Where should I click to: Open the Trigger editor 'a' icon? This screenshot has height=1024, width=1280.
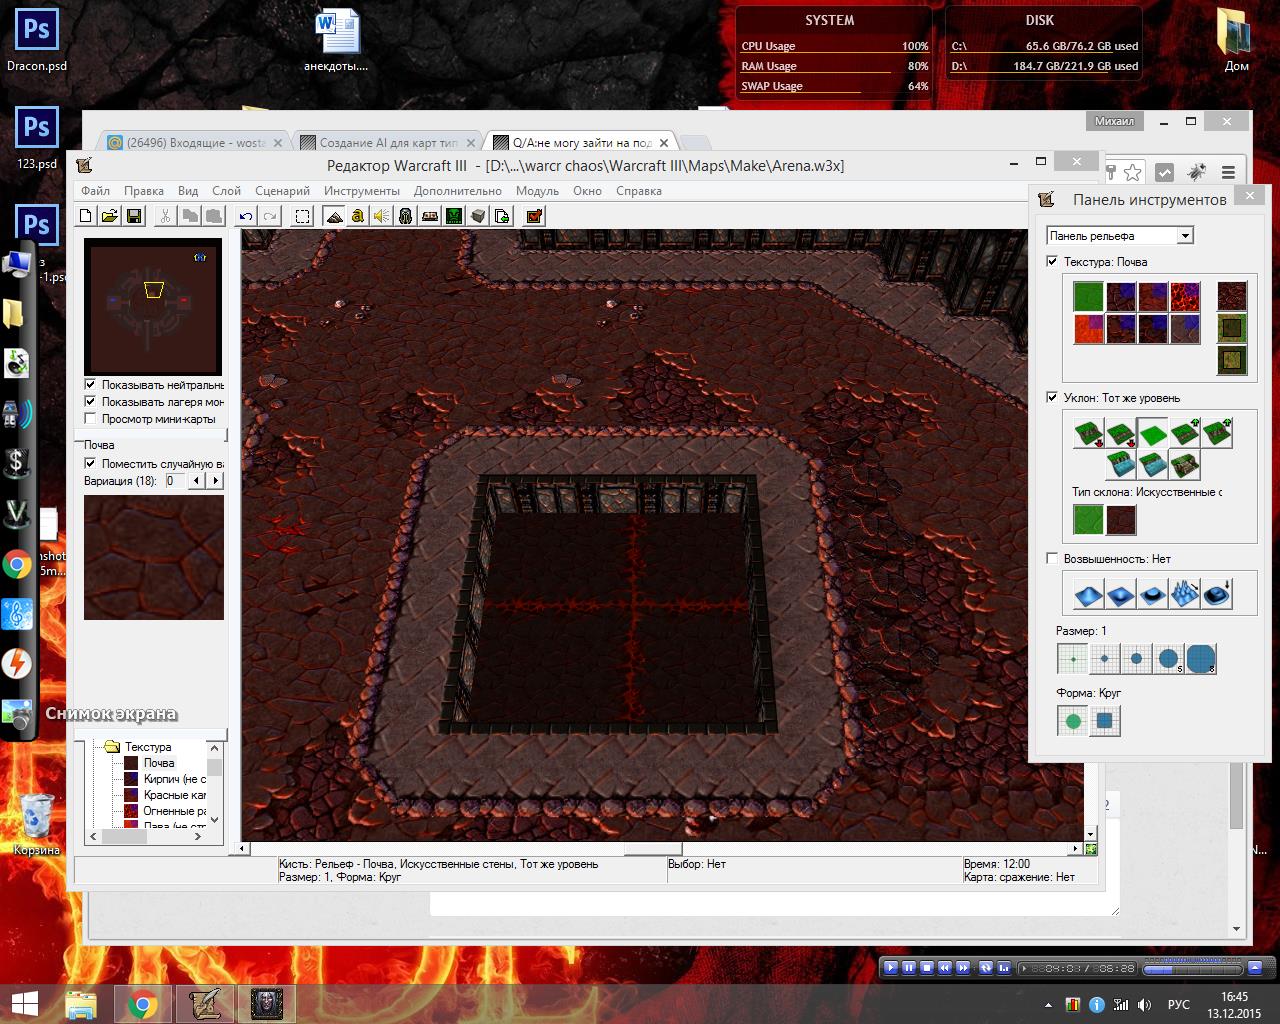[x=358, y=216]
